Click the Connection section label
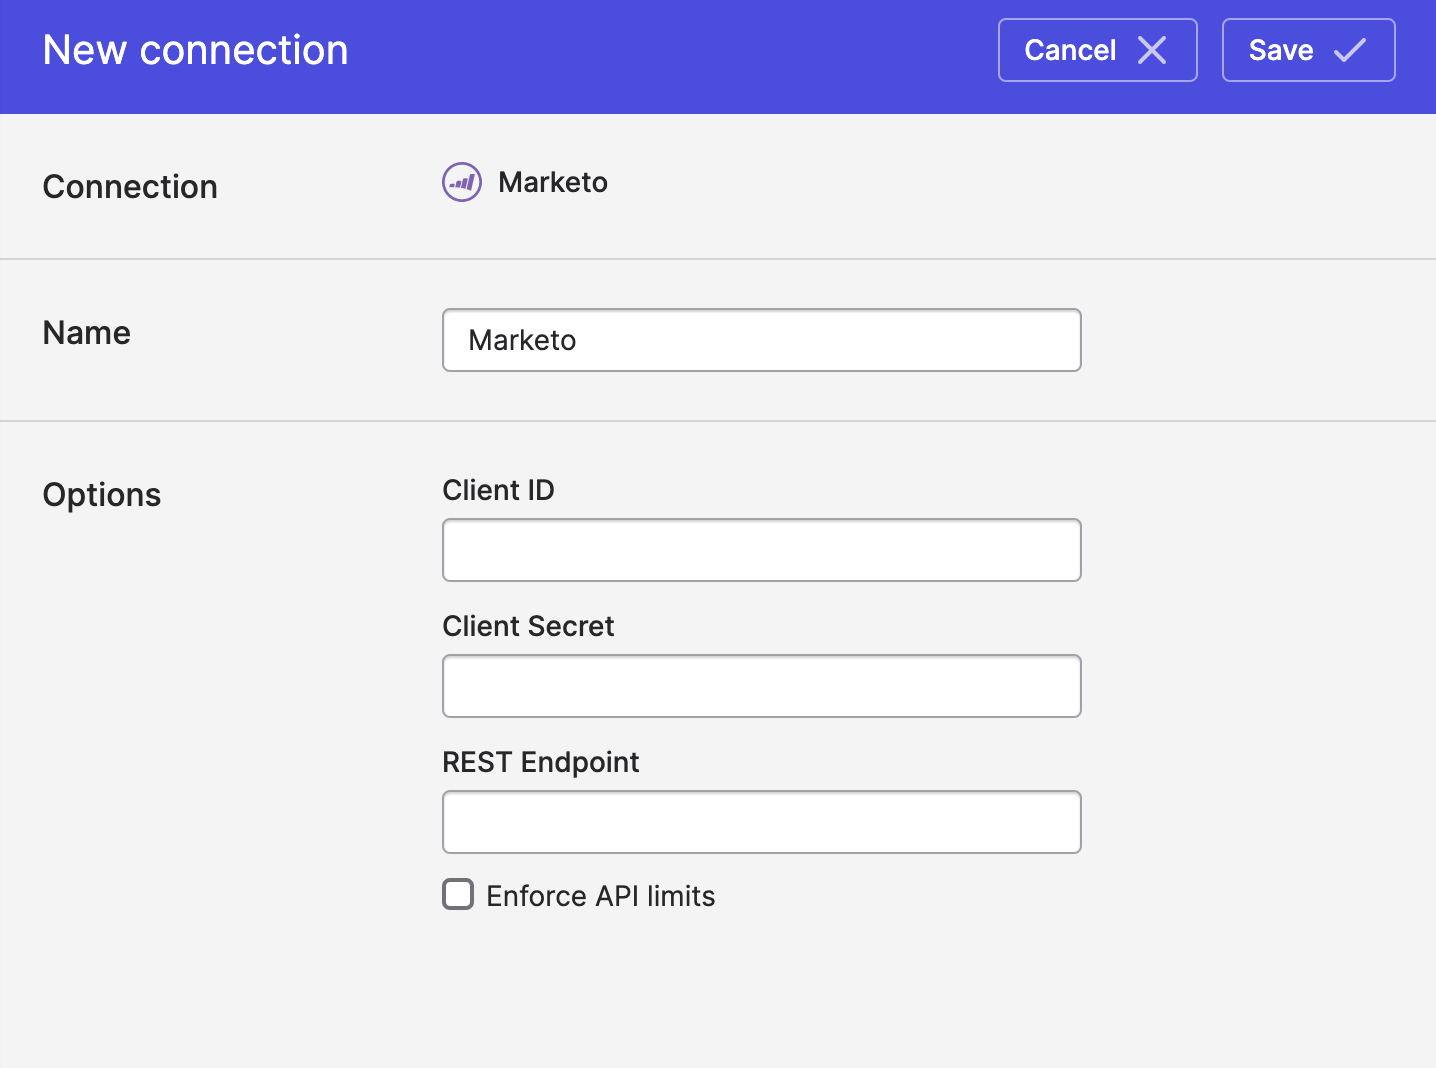The width and height of the screenshot is (1436, 1068). [130, 187]
